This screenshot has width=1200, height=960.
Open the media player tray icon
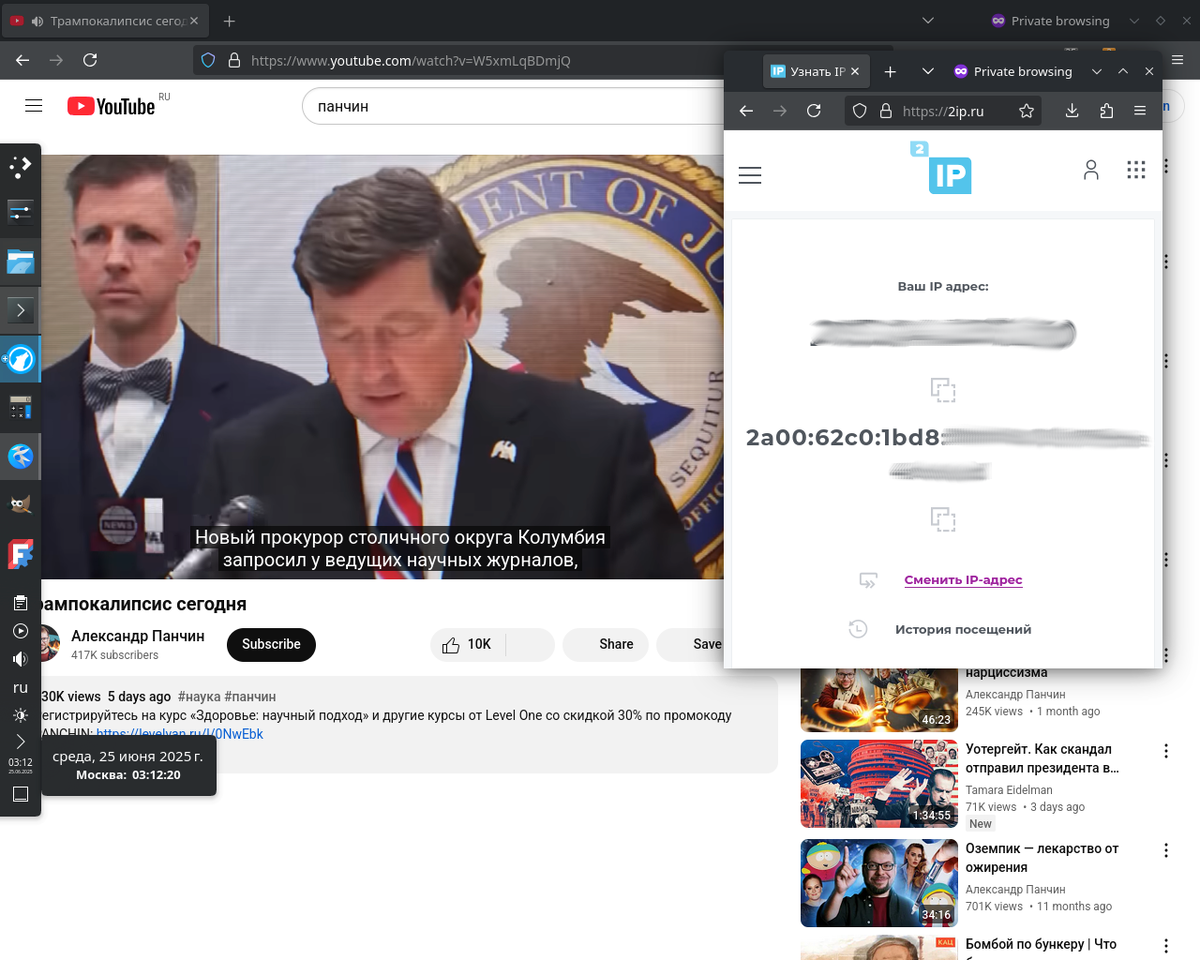click(x=20, y=631)
